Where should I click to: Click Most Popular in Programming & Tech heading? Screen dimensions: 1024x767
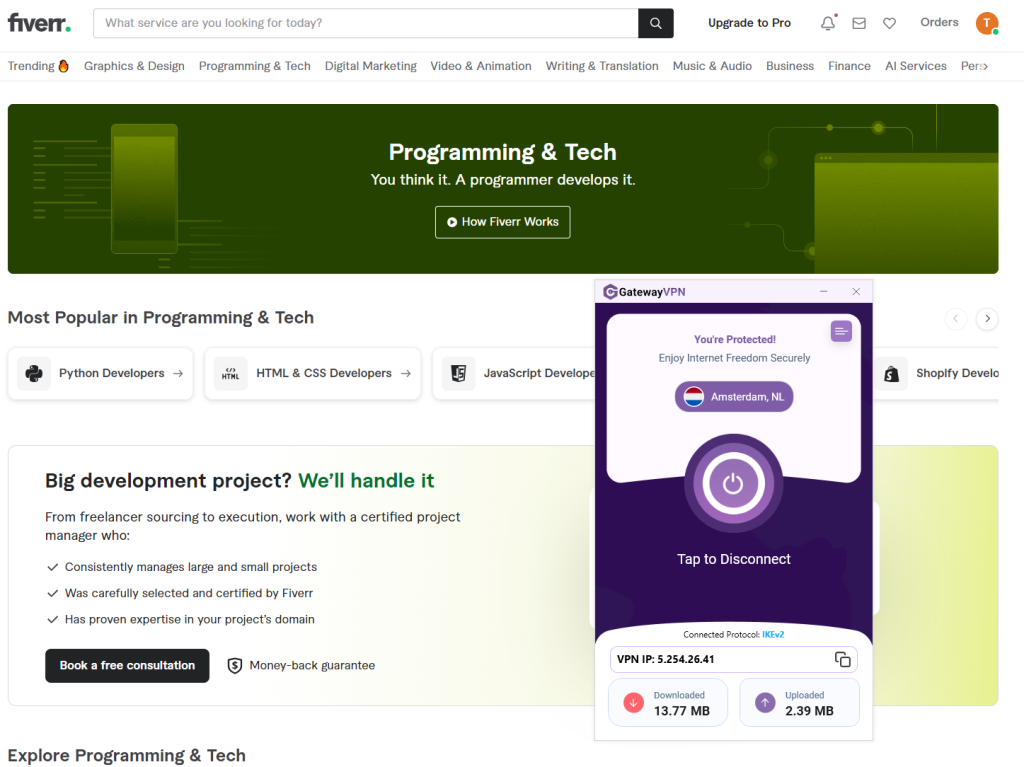(161, 318)
